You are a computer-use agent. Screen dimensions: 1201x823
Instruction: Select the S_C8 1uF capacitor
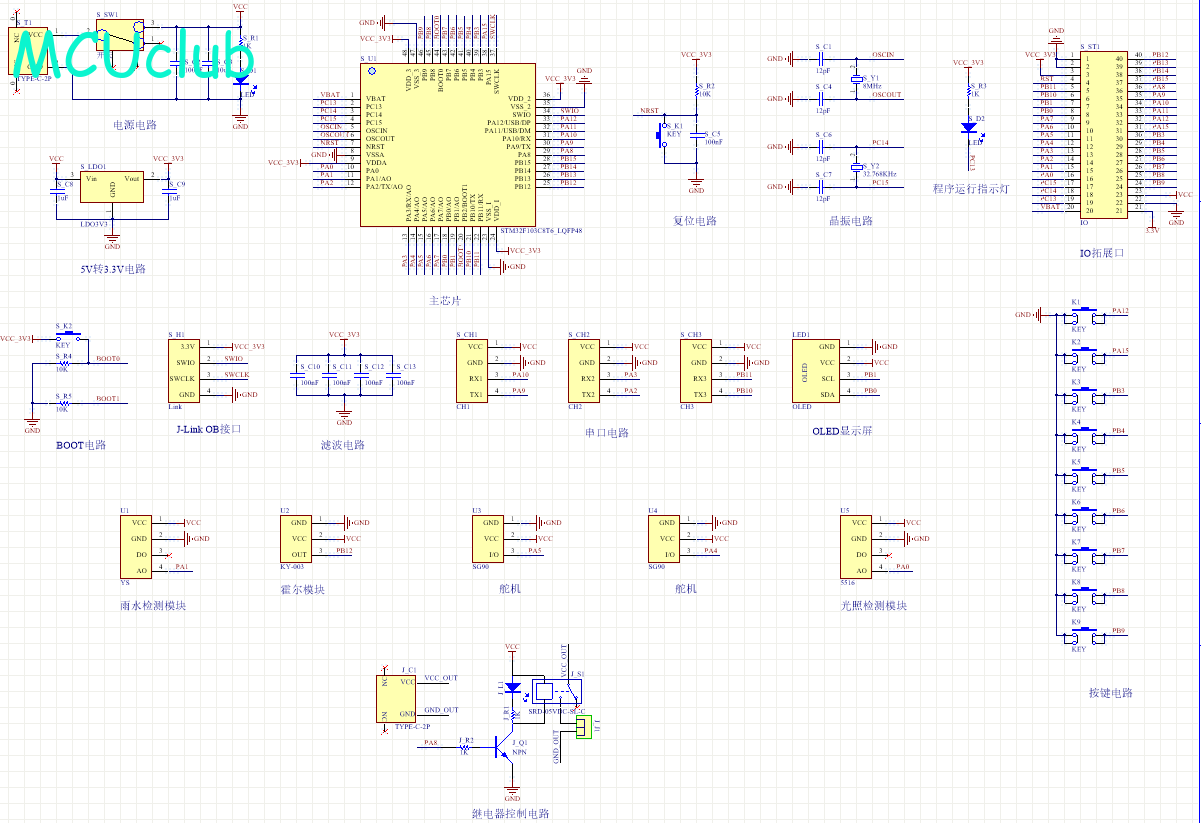tap(57, 193)
